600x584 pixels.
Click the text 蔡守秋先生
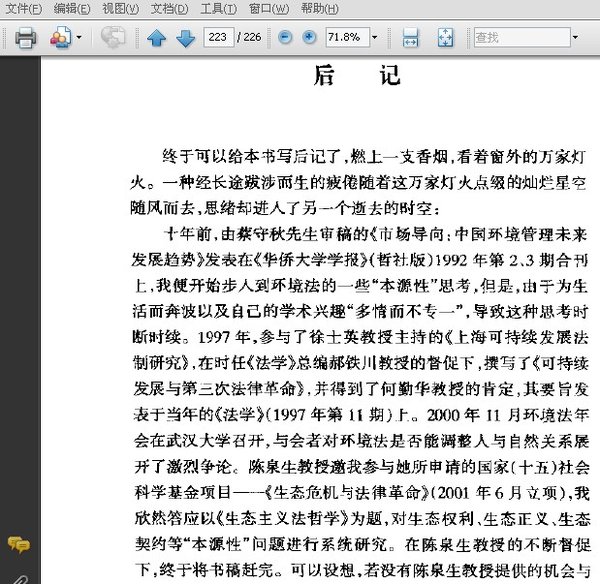(277, 234)
